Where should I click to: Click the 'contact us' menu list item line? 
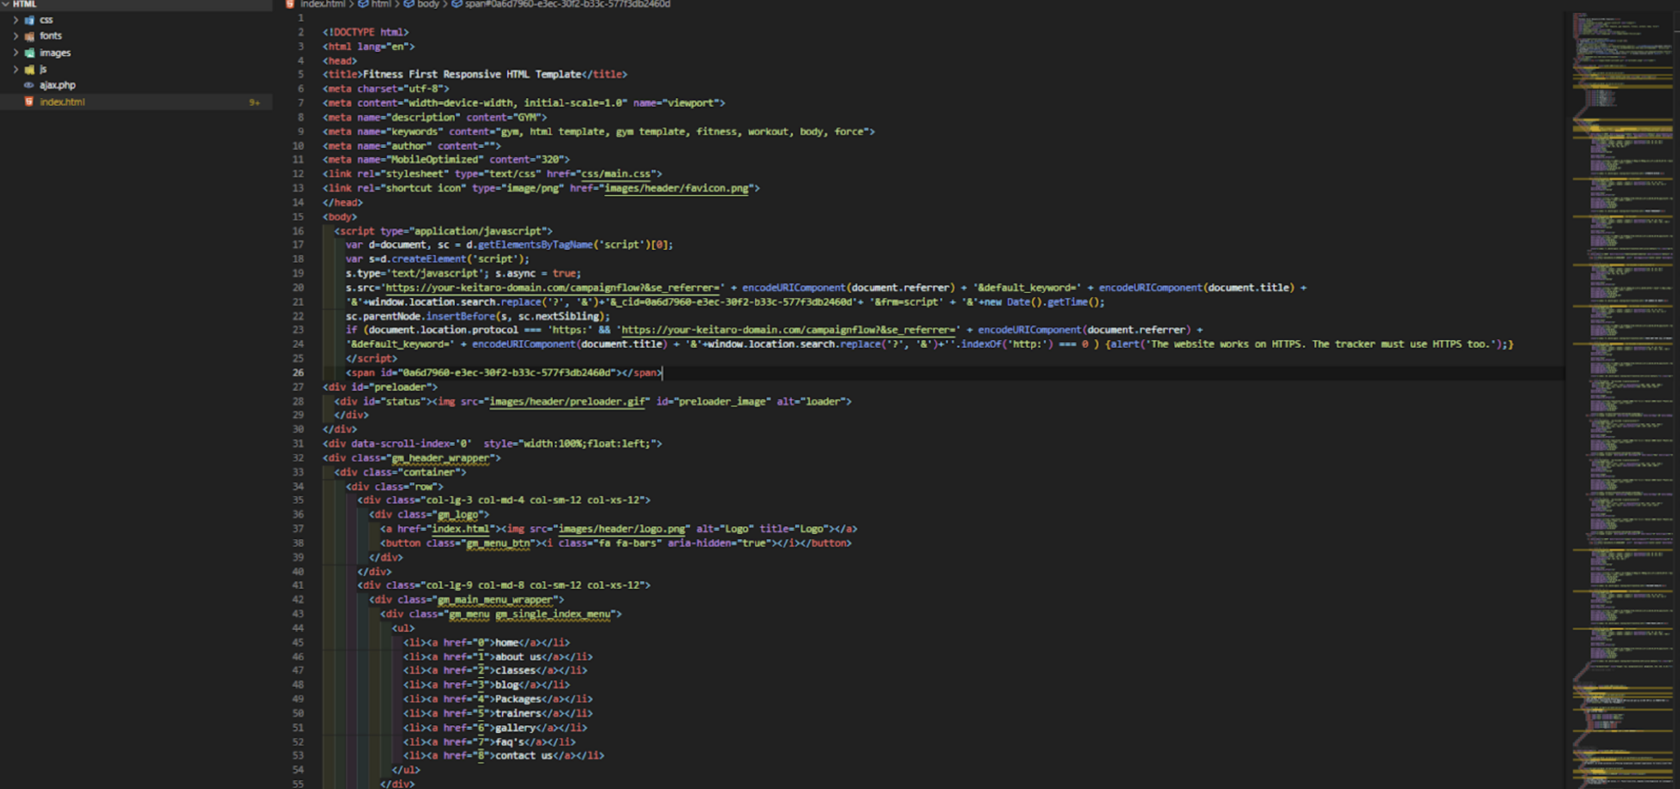point(504,756)
